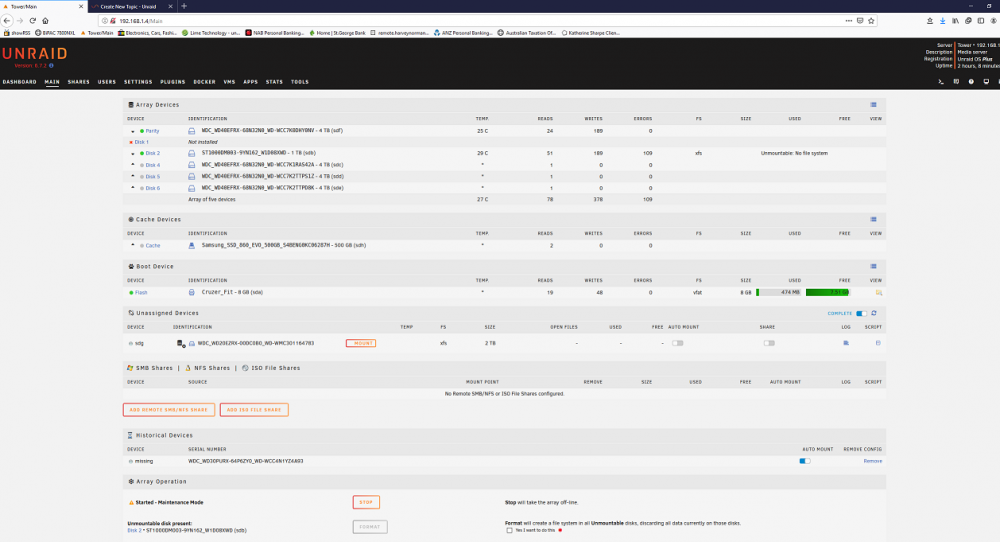Go to the browser home page icon
This screenshot has width=1000, height=542.
click(x=45, y=20)
